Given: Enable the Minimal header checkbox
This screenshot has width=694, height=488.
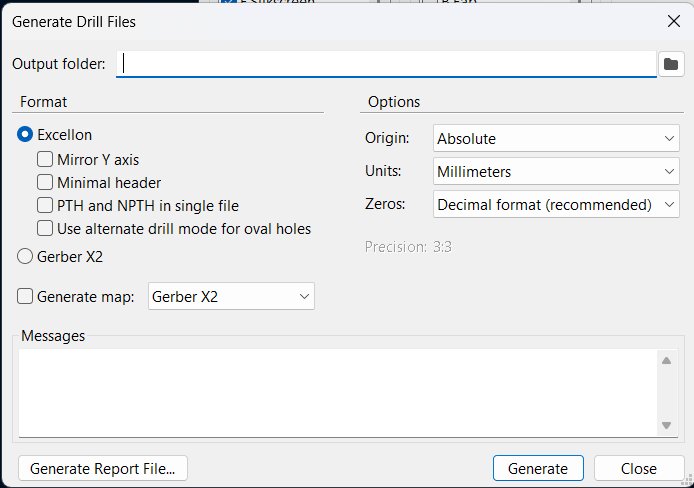Looking at the screenshot, I should 45,182.
